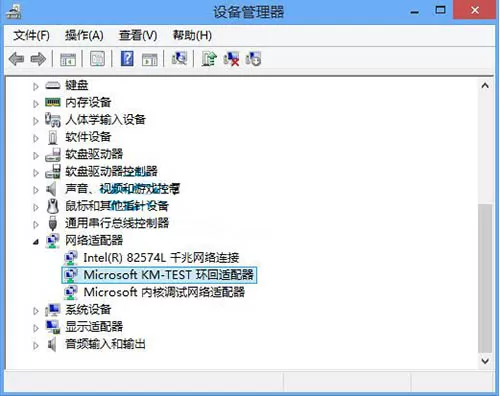Collapse the 网络适配器 tree node
500x396 pixels.
point(36,242)
